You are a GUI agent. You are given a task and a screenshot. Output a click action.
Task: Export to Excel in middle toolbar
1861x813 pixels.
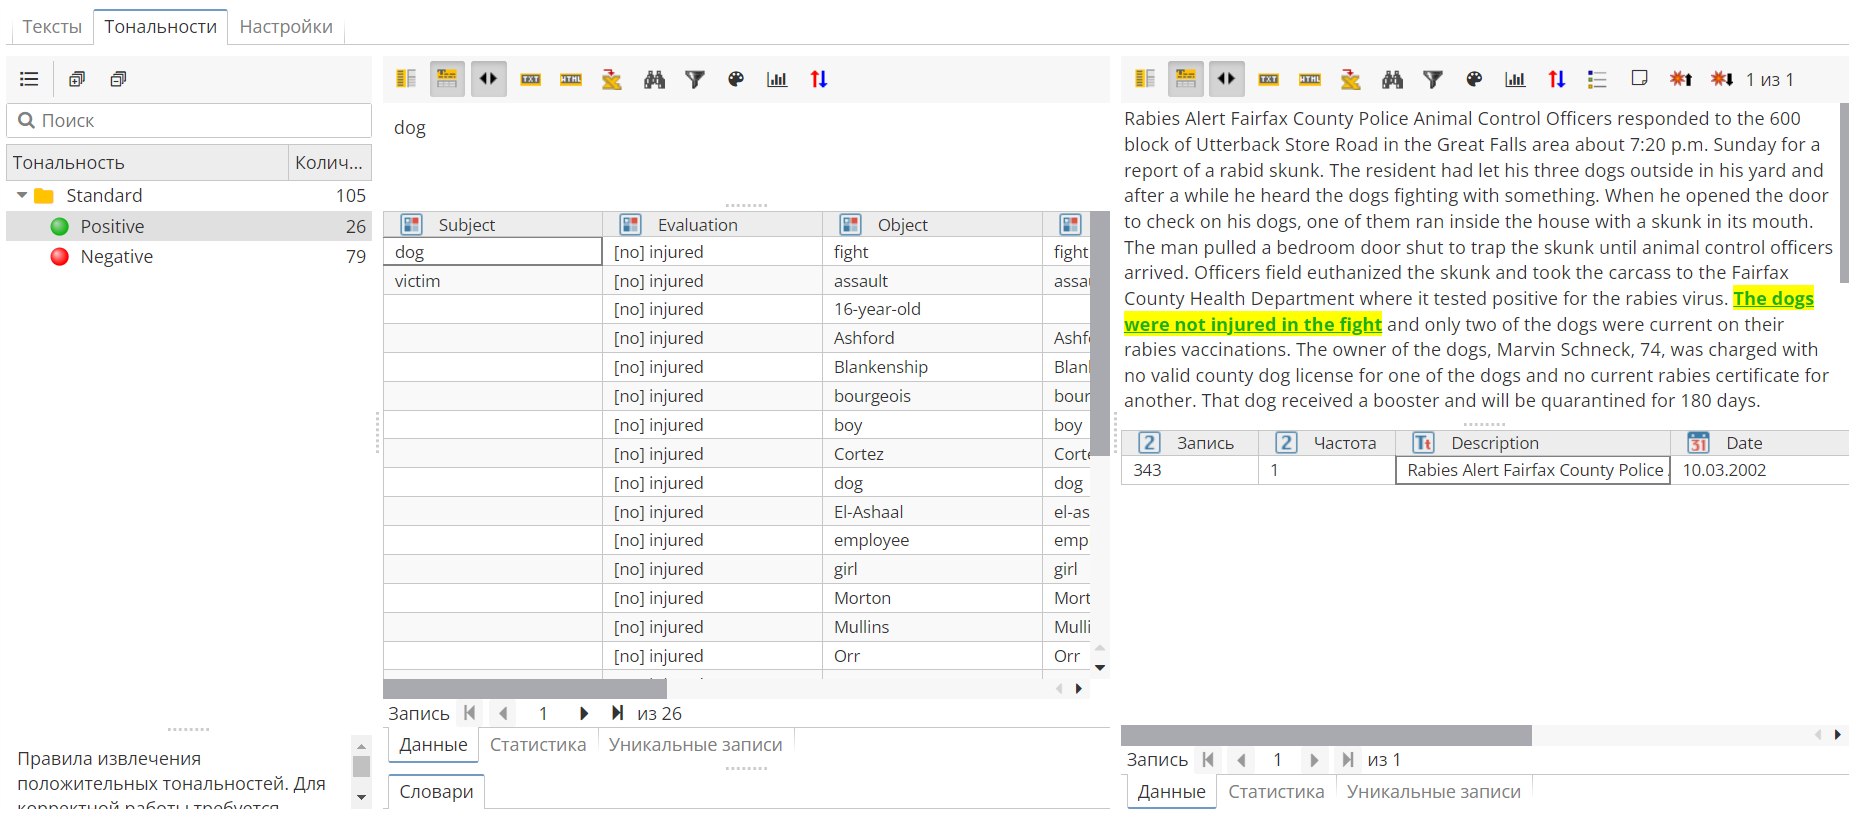pyautogui.click(x=612, y=79)
